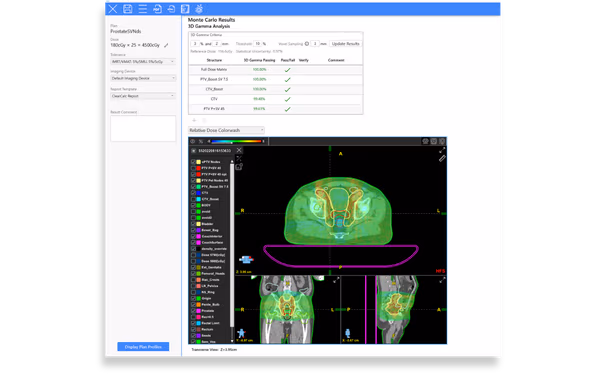Click the first icon at viewer top-right
The image size is (600, 376).
coord(425,142)
